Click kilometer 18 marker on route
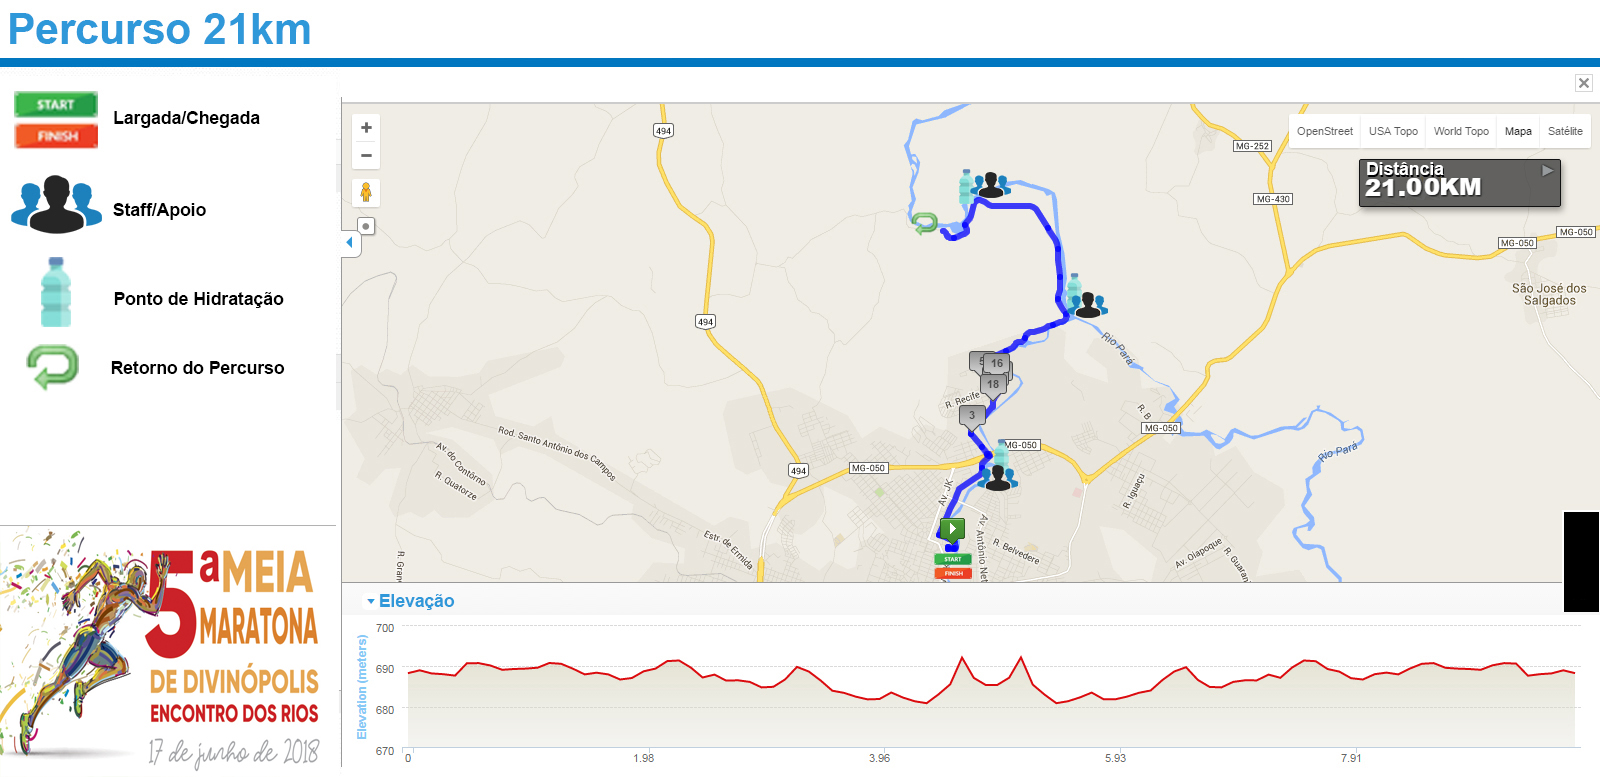The width and height of the screenshot is (1600, 777). point(993,385)
